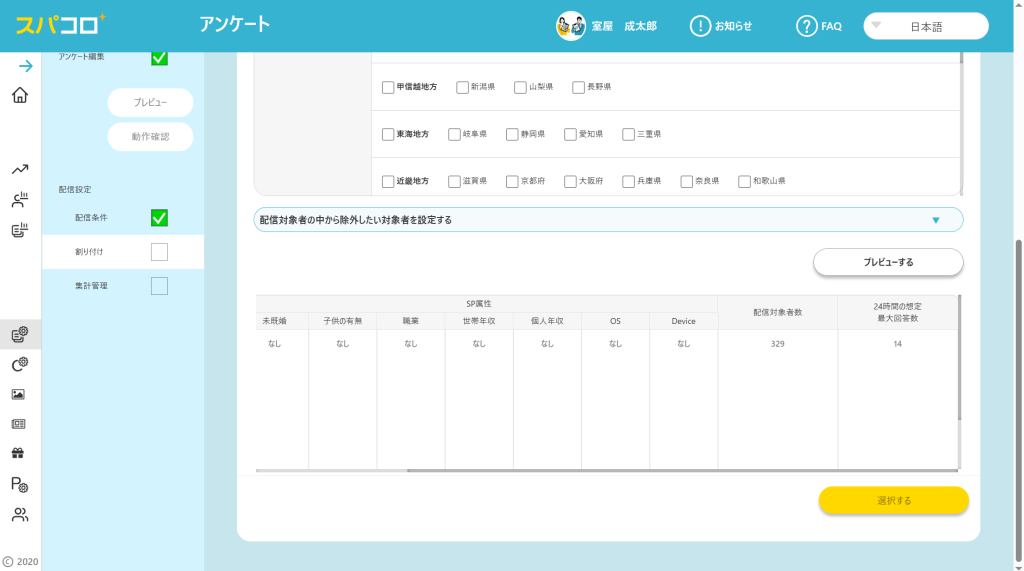Check the 京都府 checkbox
The width and height of the screenshot is (1024, 571).
point(512,181)
